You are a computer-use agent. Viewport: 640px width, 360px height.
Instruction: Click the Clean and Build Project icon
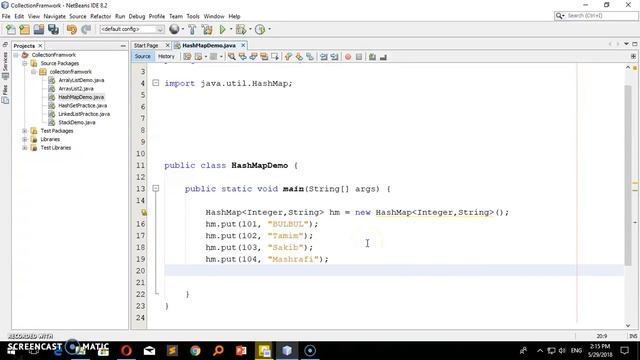pos(207,29)
